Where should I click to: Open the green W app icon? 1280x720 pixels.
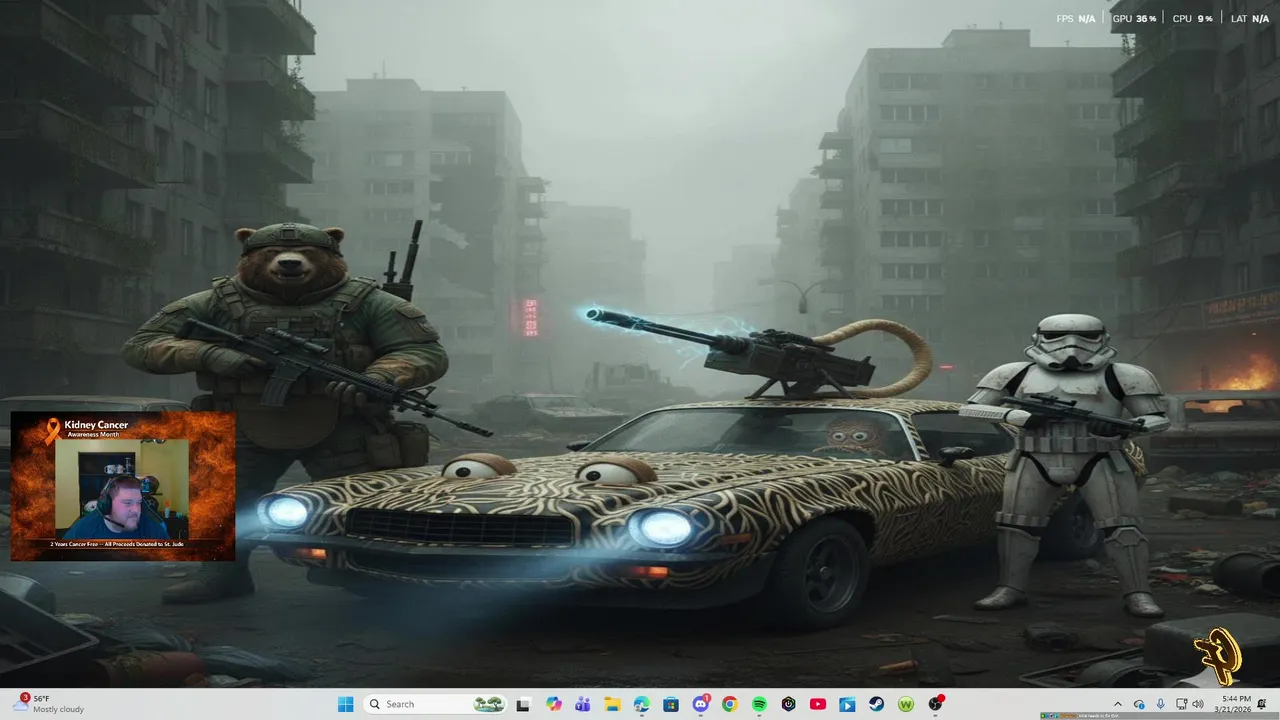click(x=906, y=704)
